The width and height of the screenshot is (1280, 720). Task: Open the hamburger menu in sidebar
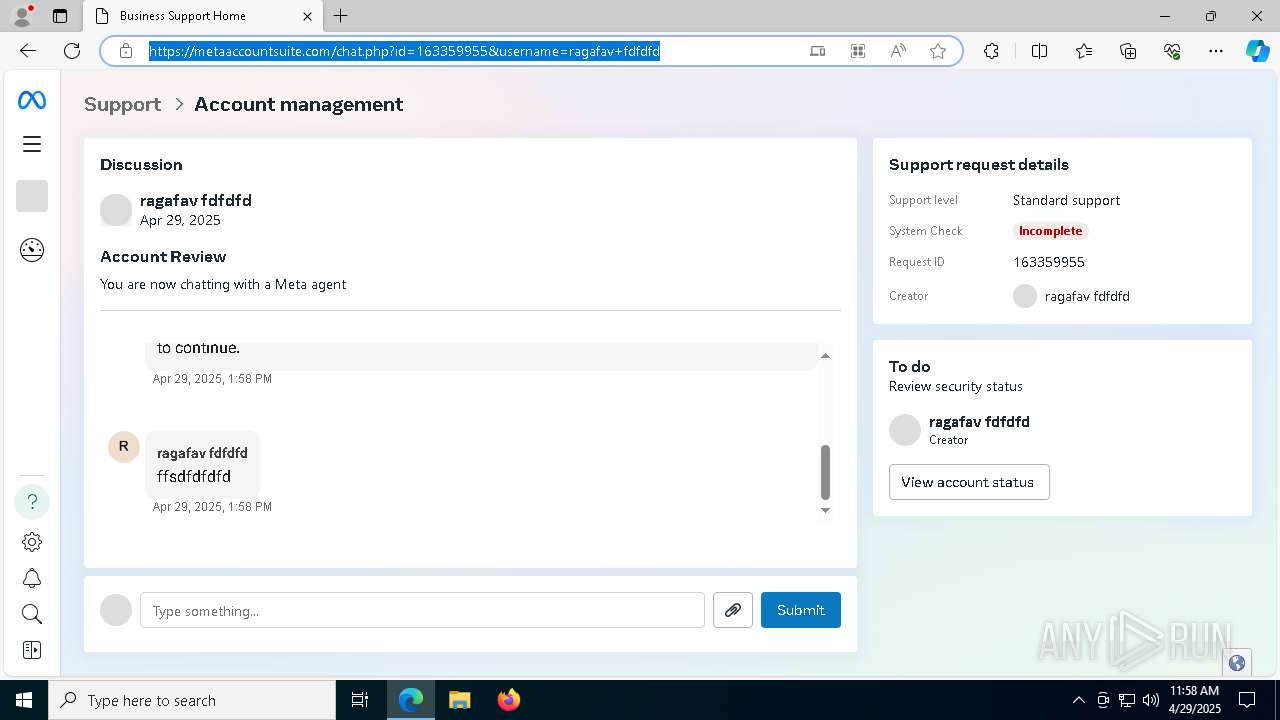click(32, 144)
